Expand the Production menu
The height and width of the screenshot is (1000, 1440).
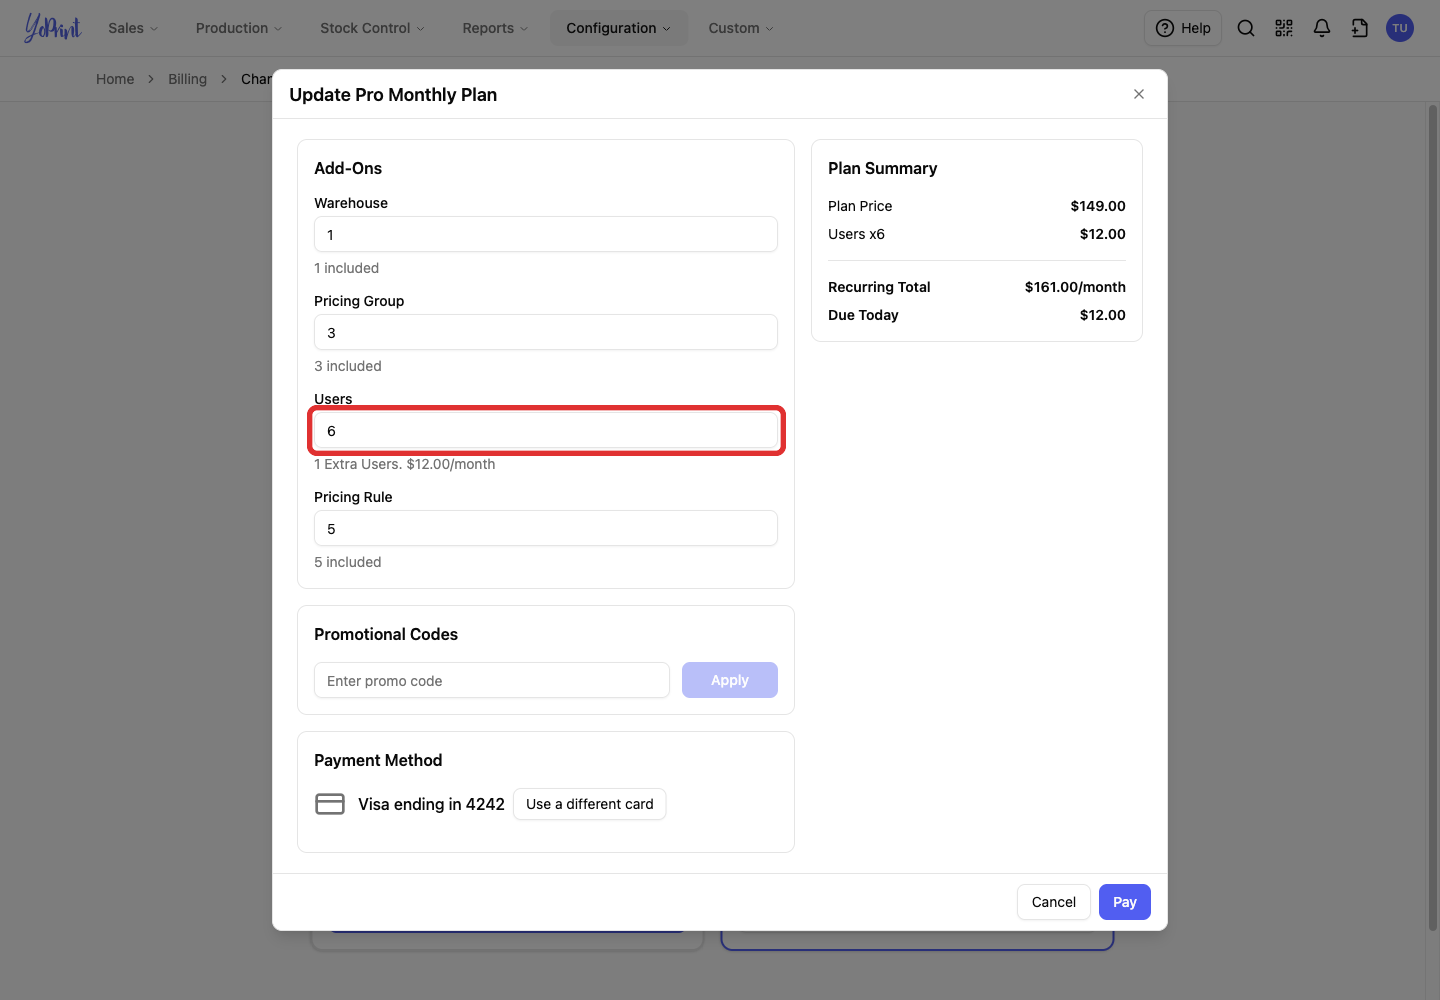pos(239,28)
